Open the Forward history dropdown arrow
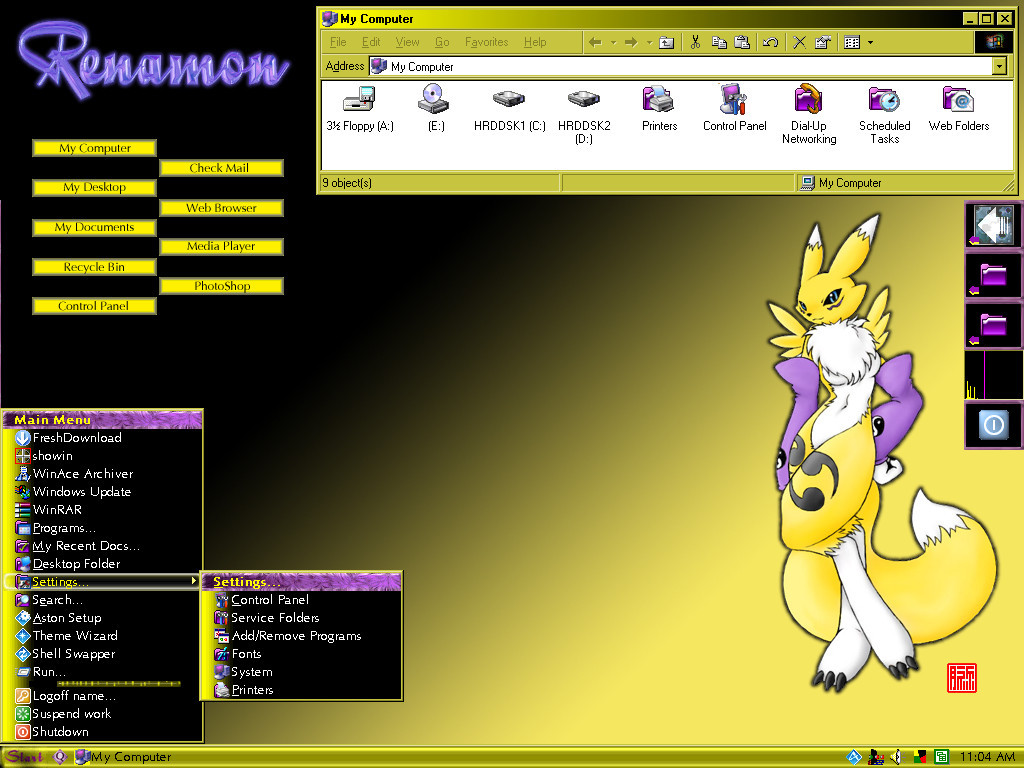1024x768 pixels. [x=649, y=42]
